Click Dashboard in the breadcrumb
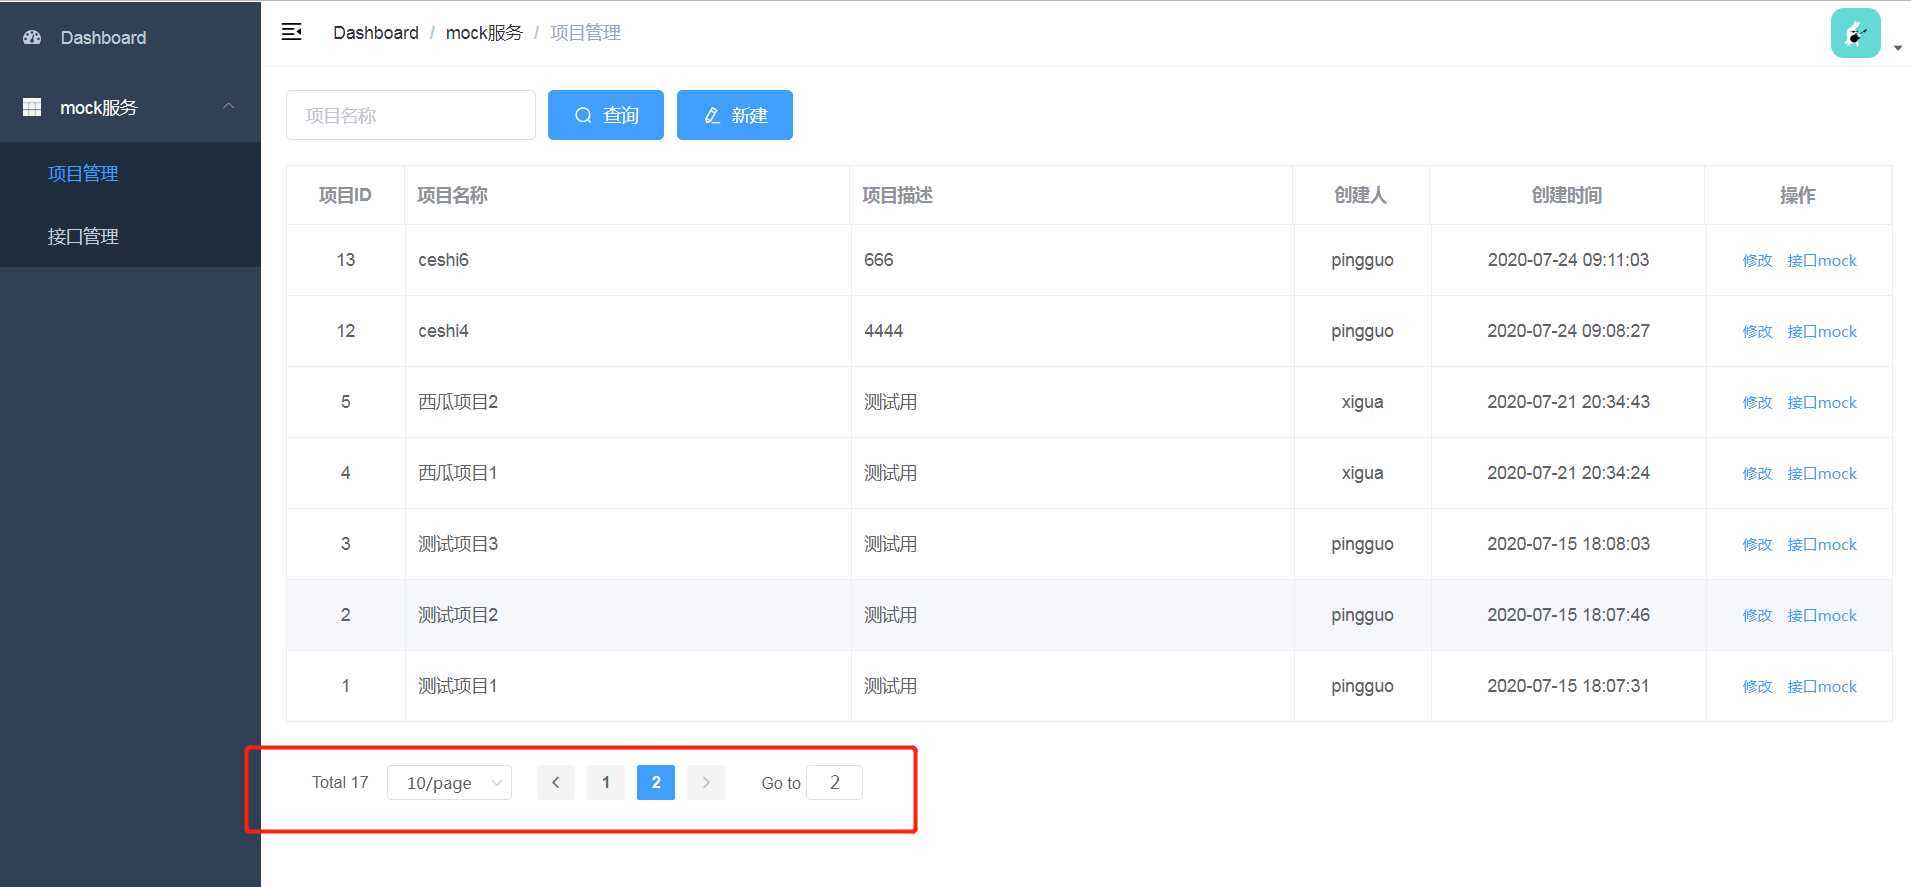Screen dimensions: 1911x887 pos(376,33)
